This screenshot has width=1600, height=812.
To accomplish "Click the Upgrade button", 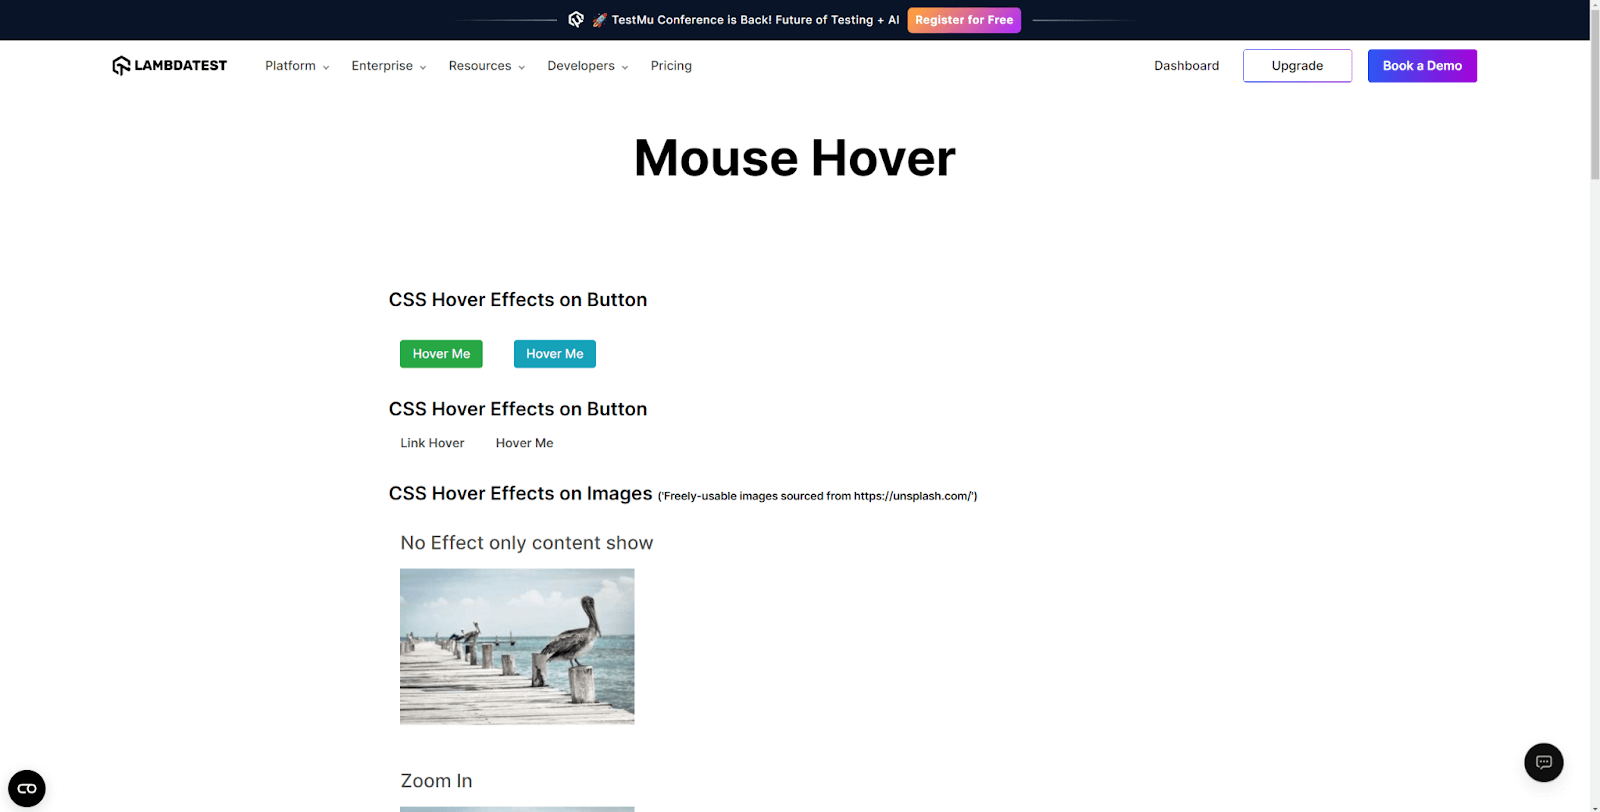I will [1297, 66].
